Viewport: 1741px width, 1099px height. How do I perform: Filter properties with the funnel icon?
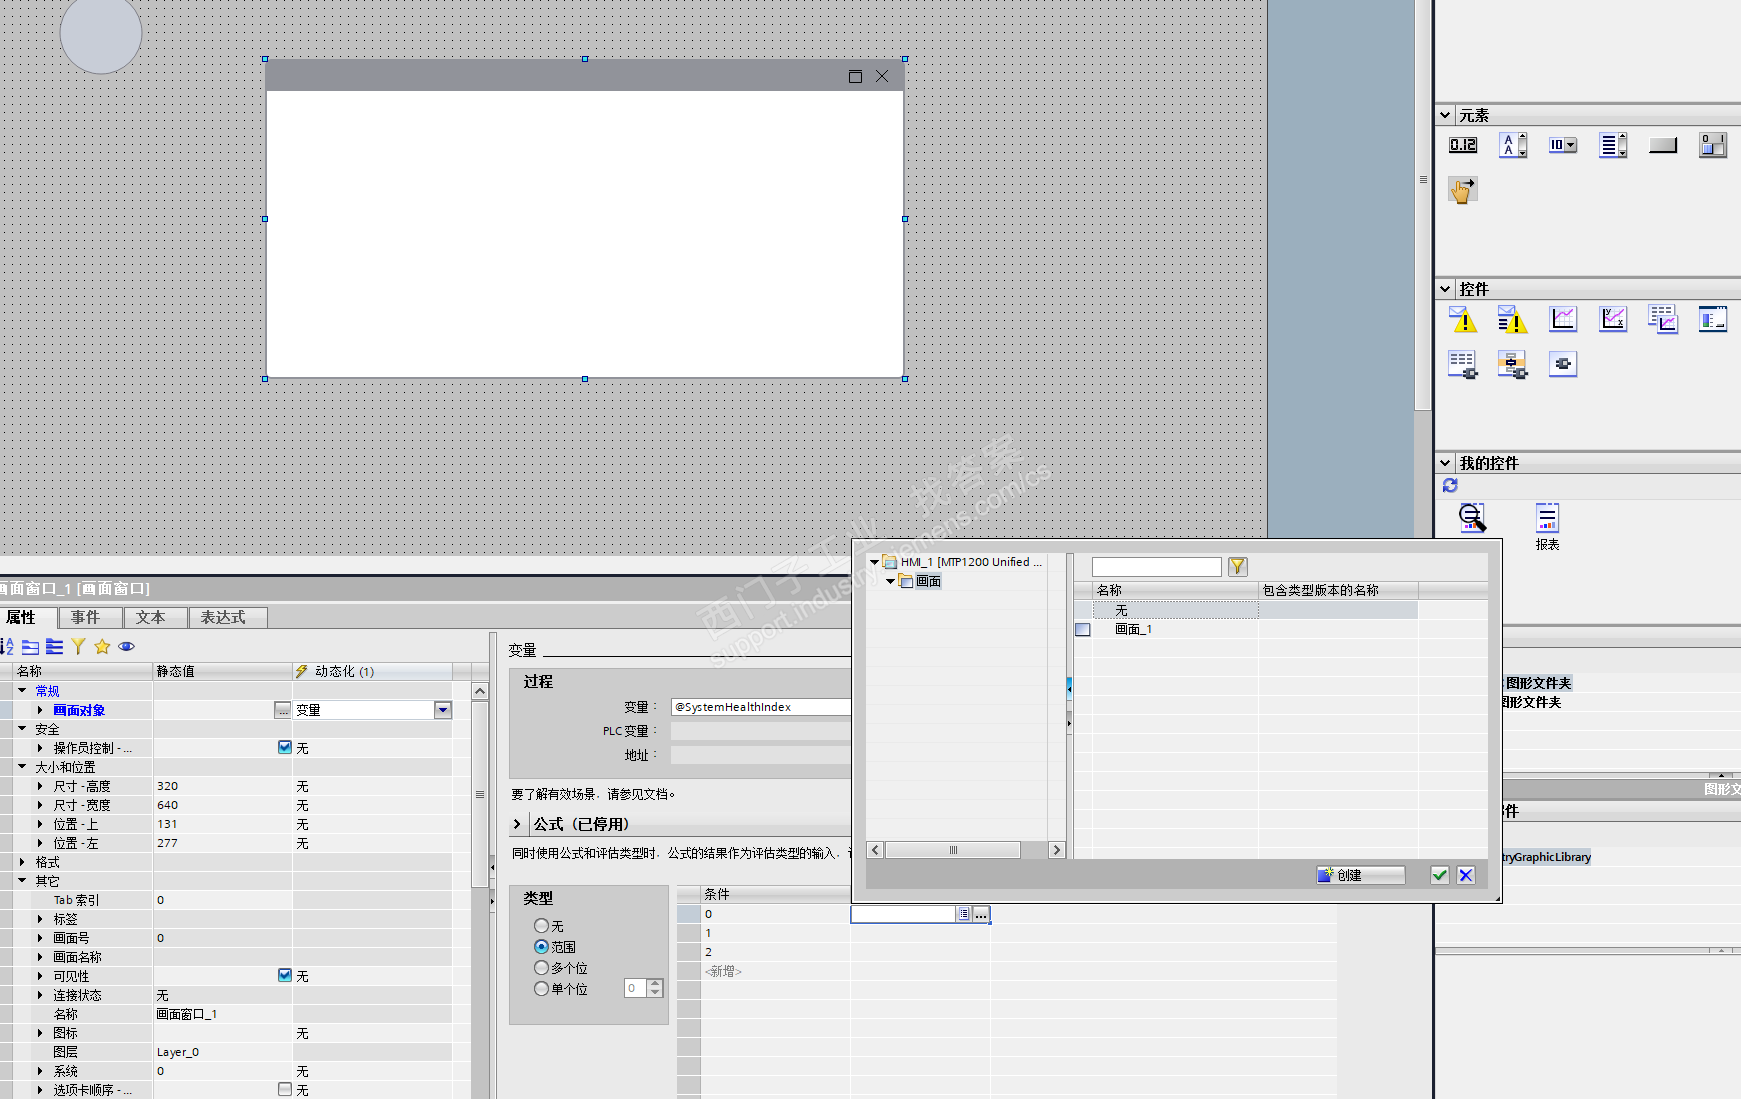pos(78,647)
